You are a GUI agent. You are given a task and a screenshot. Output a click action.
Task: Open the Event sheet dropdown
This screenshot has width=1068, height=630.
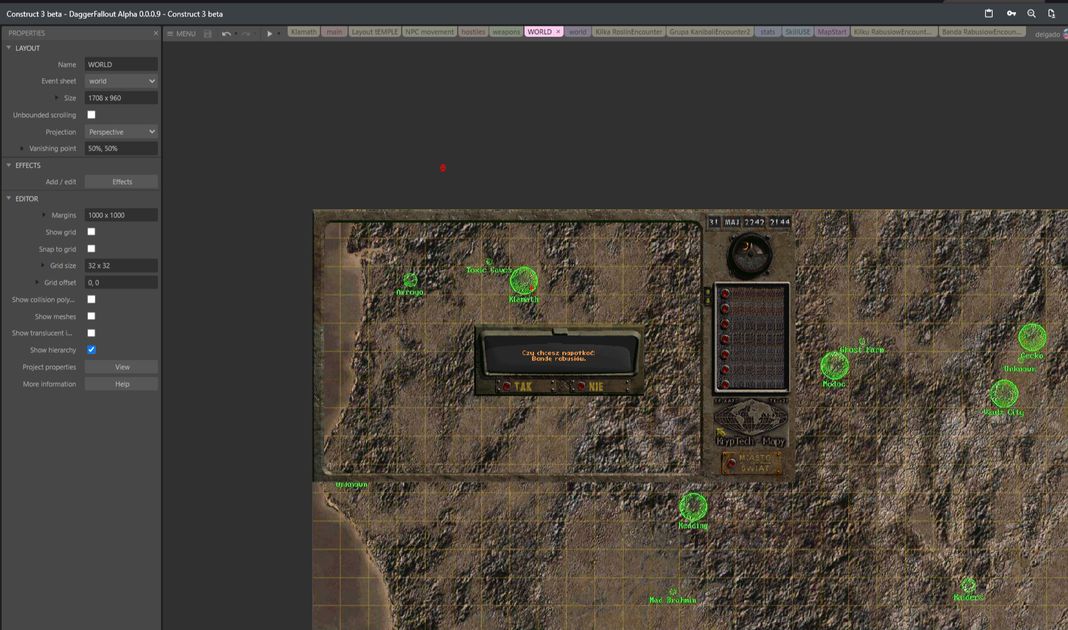121,81
